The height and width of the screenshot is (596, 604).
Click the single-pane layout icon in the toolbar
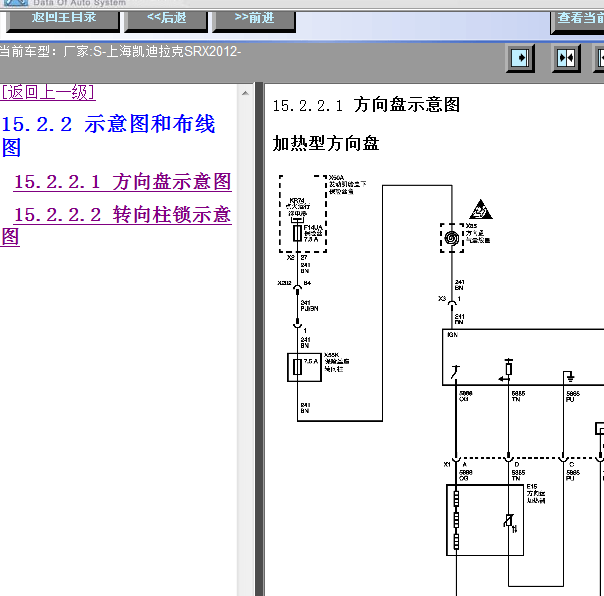(x=520, y=58)
